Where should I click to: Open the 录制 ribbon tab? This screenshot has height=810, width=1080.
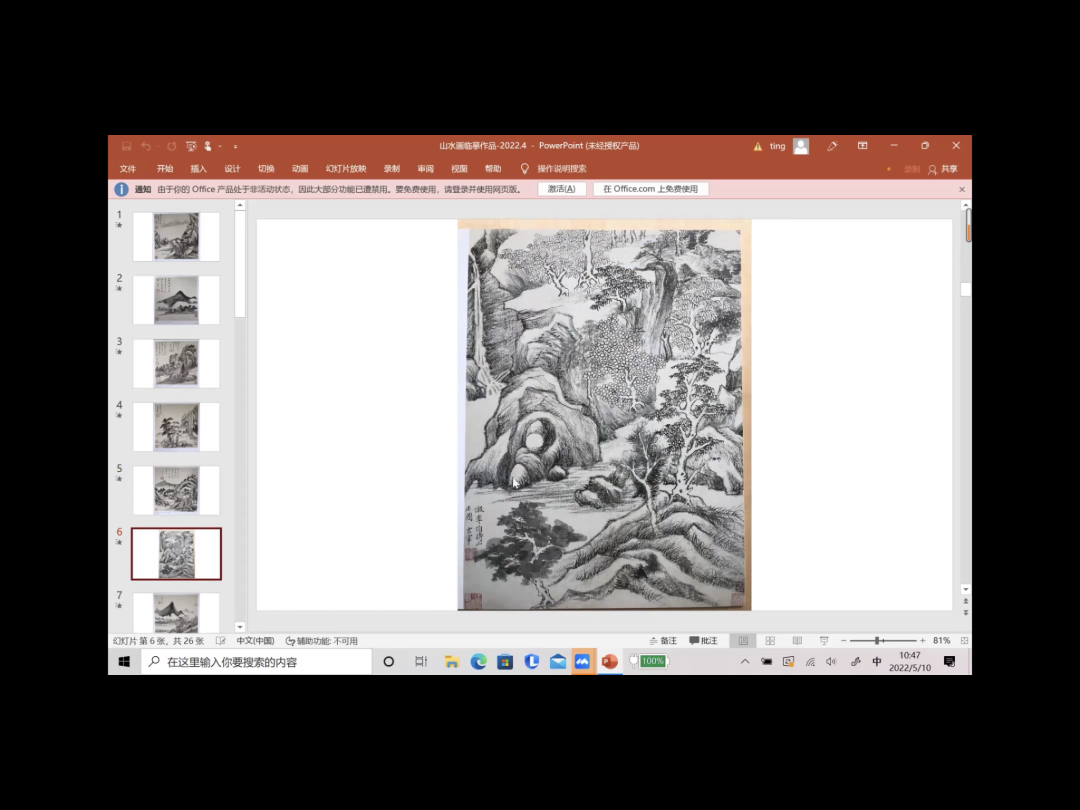[392, 169]
